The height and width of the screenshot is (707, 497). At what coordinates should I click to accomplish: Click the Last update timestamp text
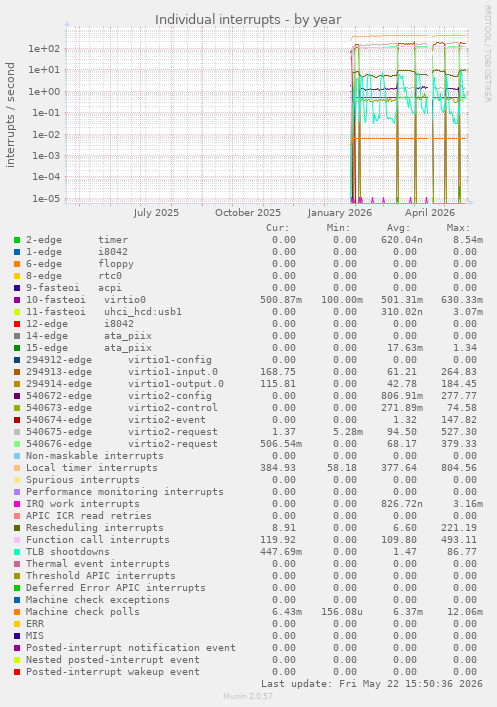tap(372, 684)
